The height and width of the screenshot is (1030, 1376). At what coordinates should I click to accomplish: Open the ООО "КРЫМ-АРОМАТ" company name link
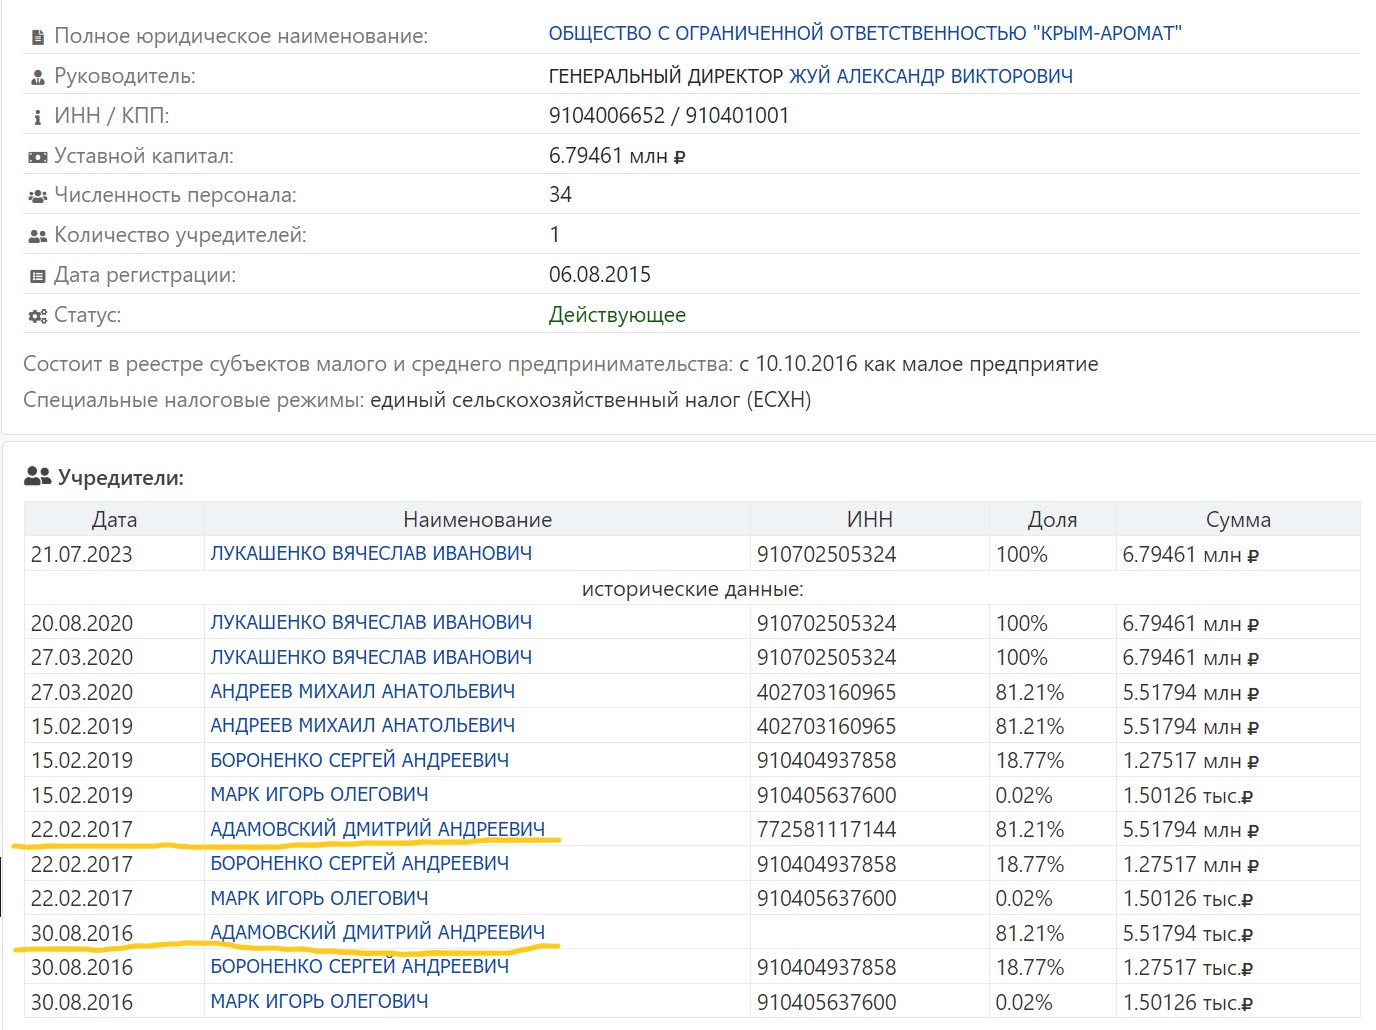[x=864, y=34]
